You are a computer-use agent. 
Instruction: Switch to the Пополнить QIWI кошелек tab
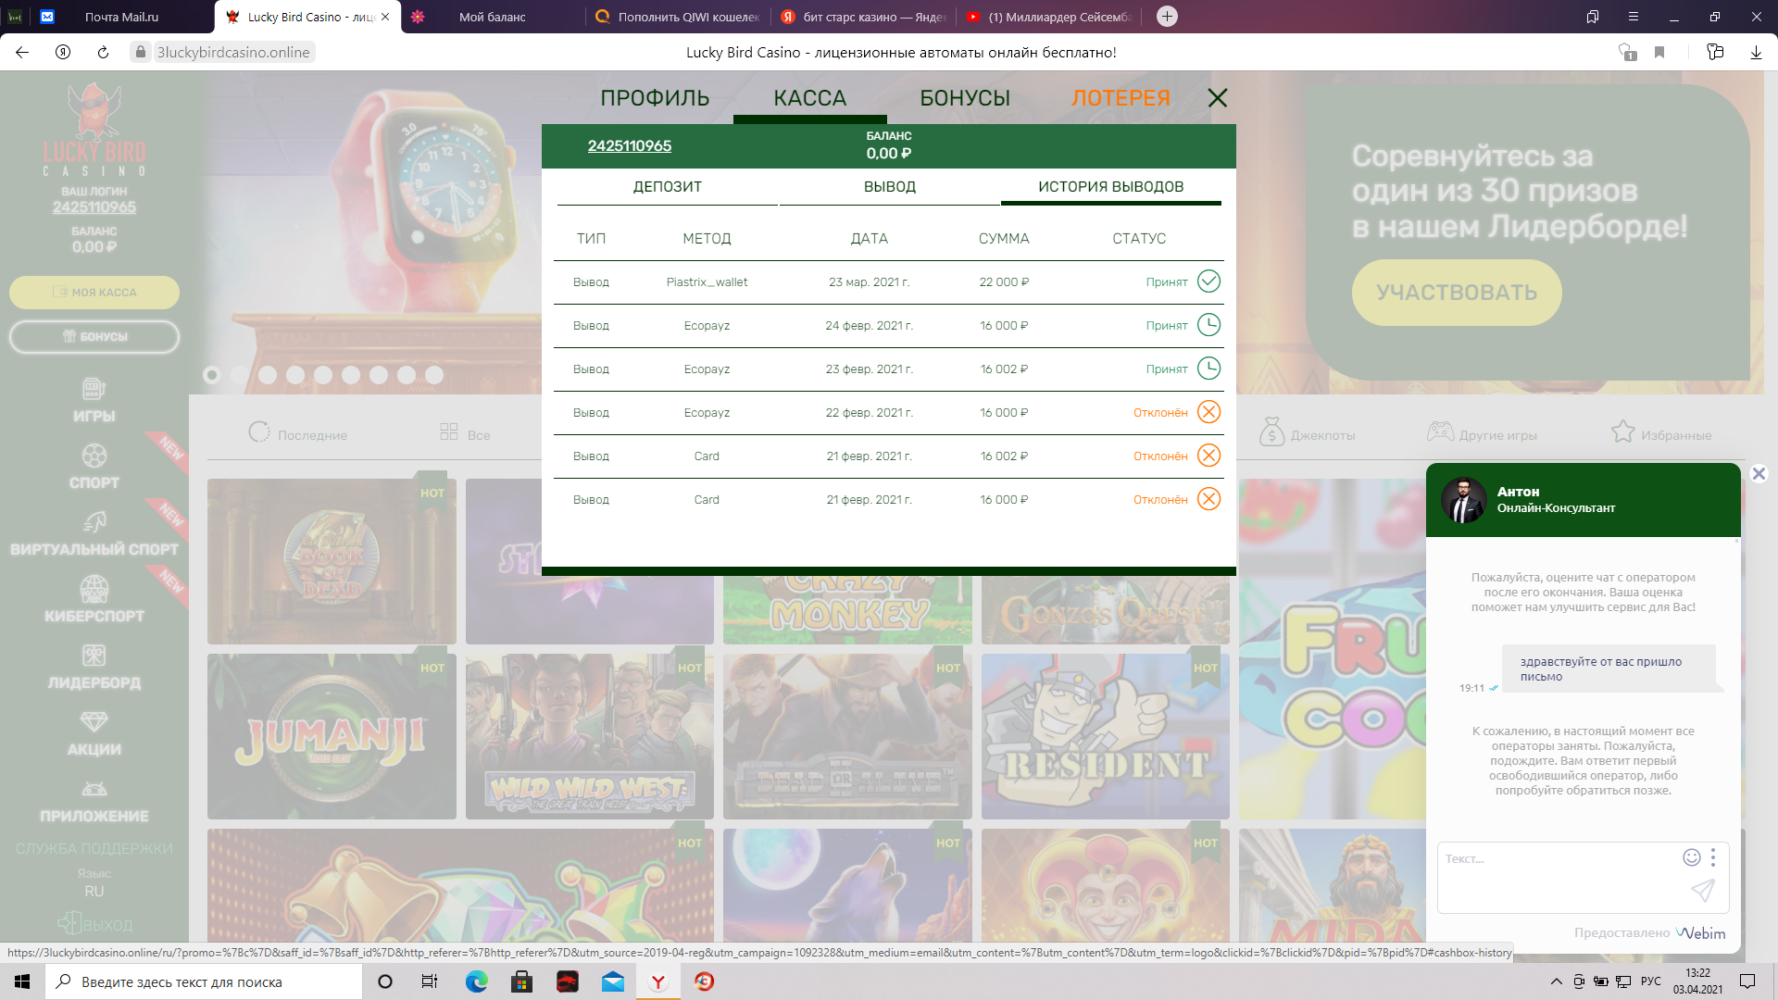(676, 17)
